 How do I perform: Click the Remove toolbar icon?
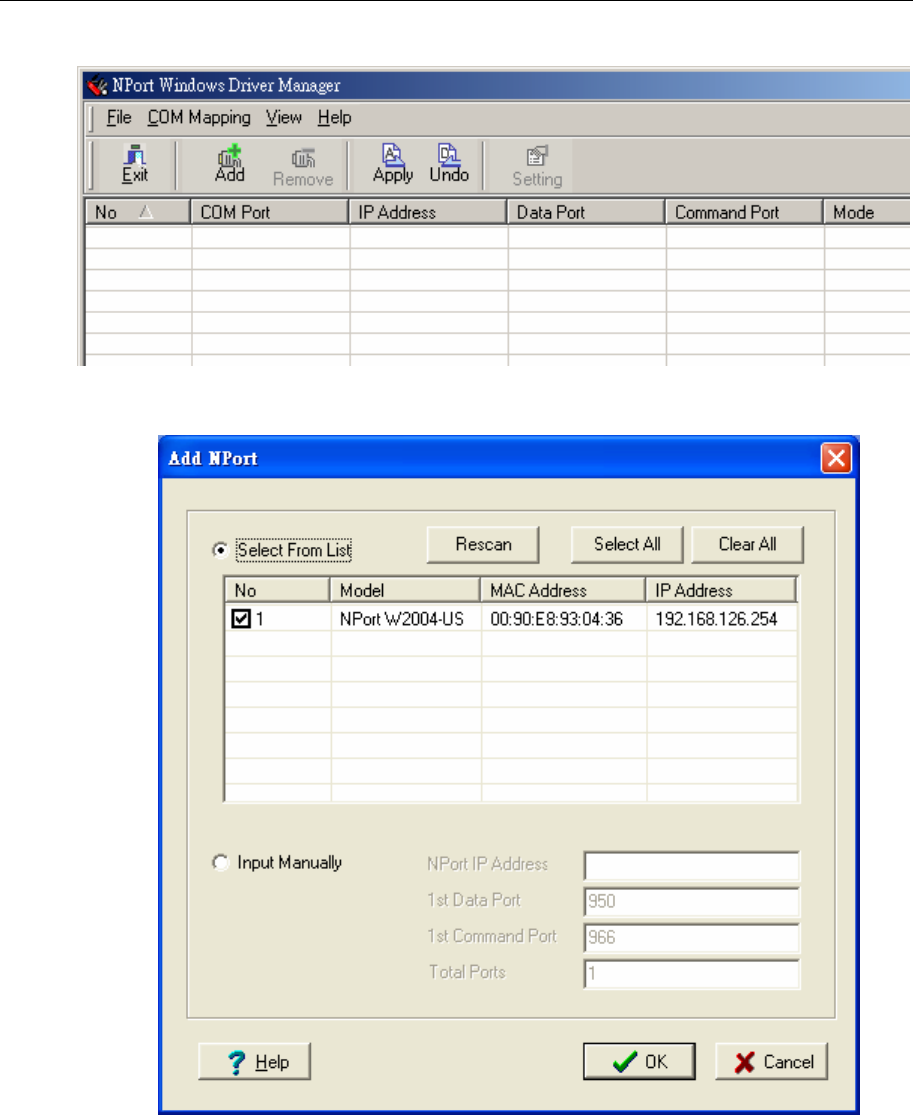(303, 168)
